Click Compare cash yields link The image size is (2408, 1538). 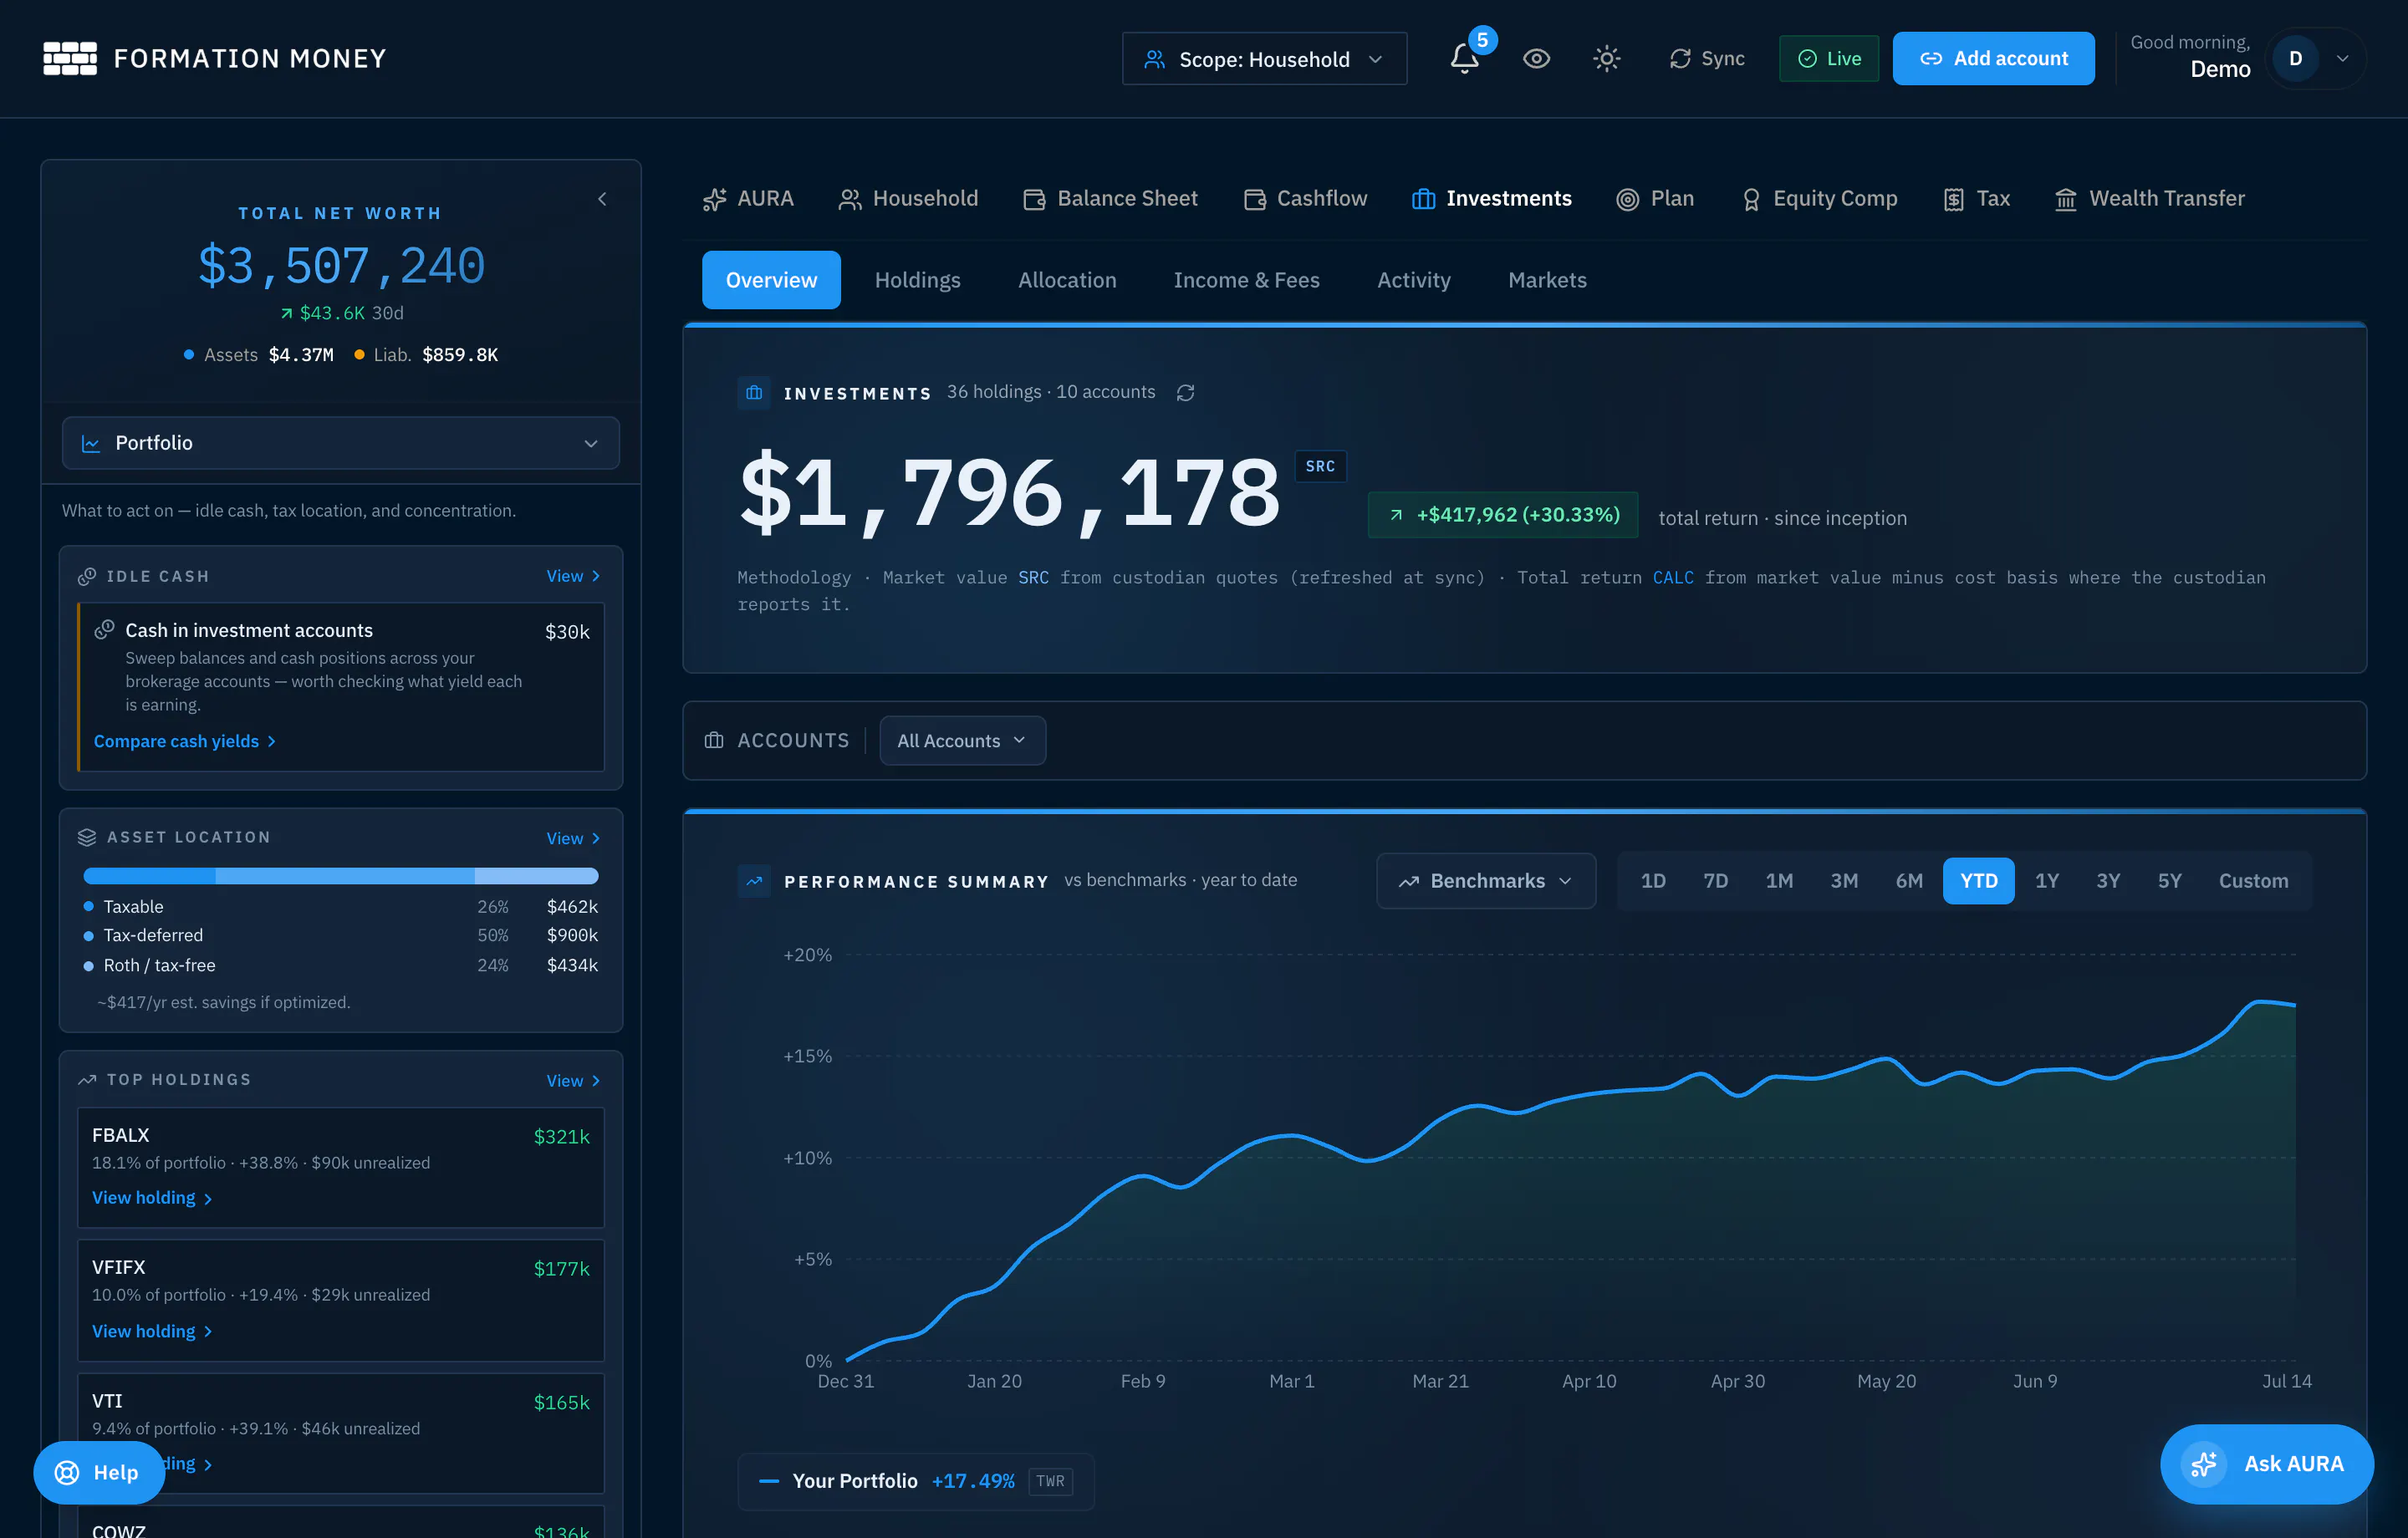pyautogui.click(x=185, y=741)
